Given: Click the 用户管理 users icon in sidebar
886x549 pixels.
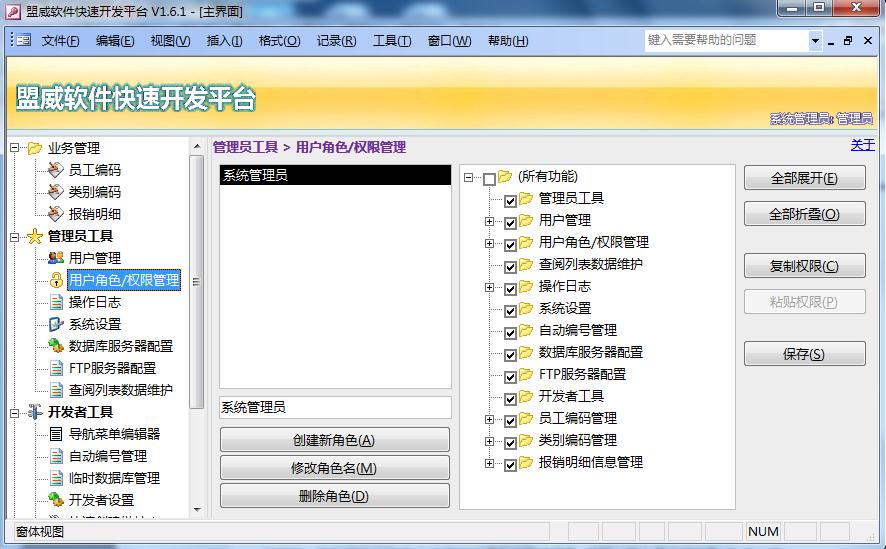Looking at the screenshot, I should tap(56, 258).
